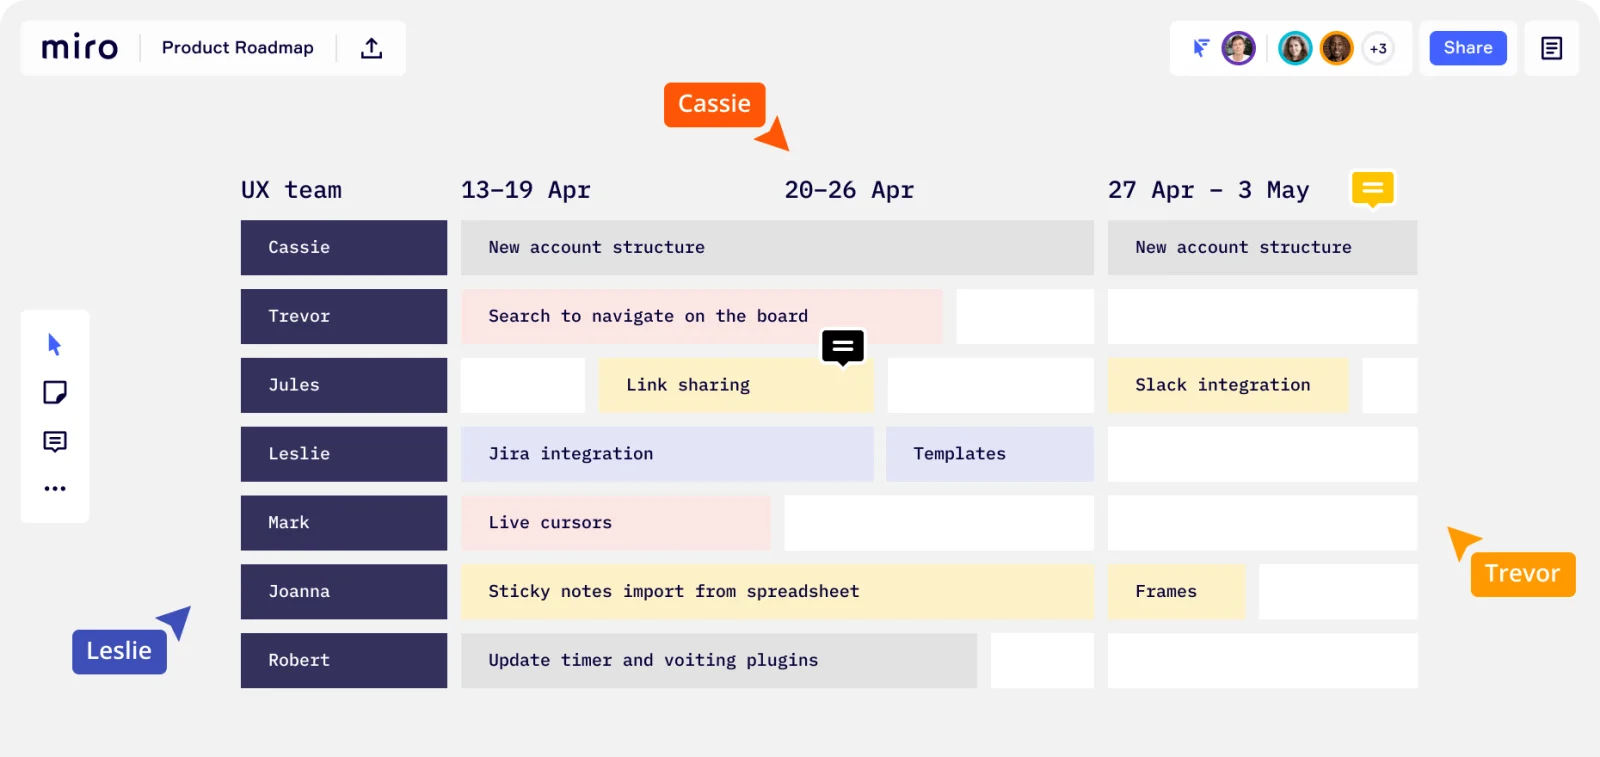Select the Trevor team member row label
This screenshot has height=757, width=1600.
[344, 316]
